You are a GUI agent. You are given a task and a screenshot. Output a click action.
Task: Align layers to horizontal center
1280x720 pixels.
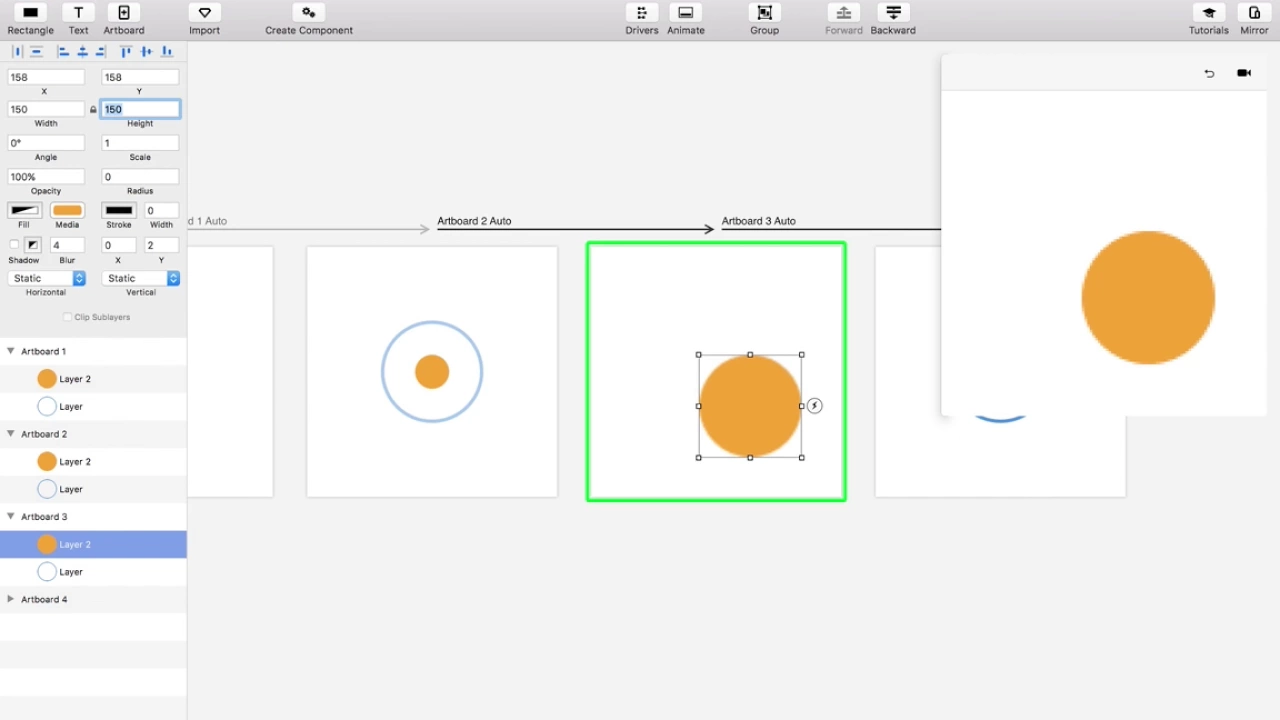click(82, 52)
